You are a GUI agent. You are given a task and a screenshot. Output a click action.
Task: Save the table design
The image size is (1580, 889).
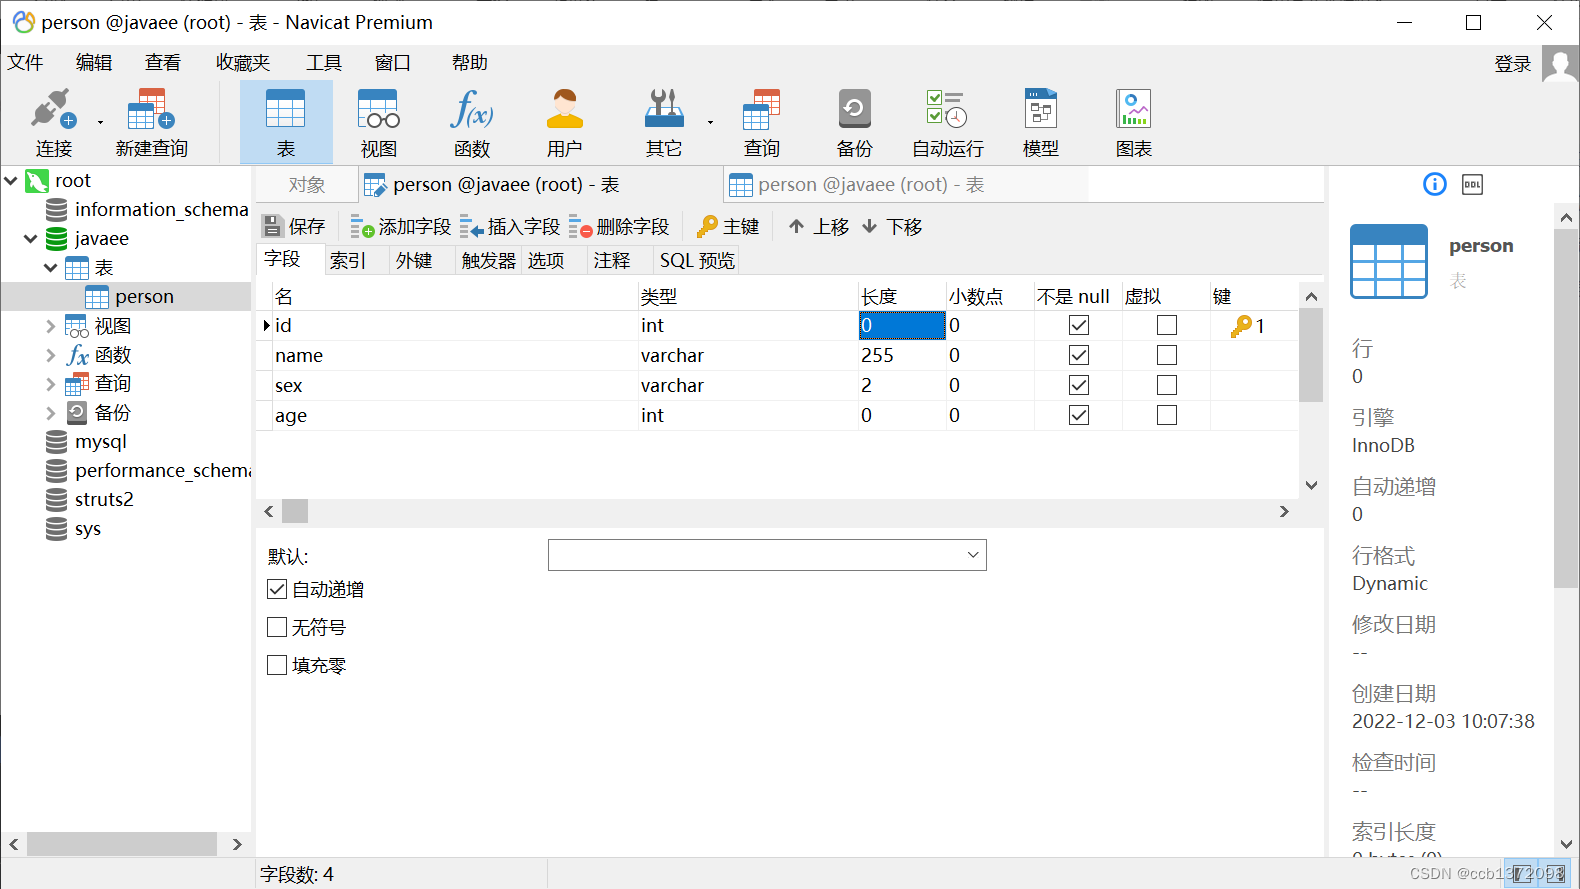pos(294,227)
